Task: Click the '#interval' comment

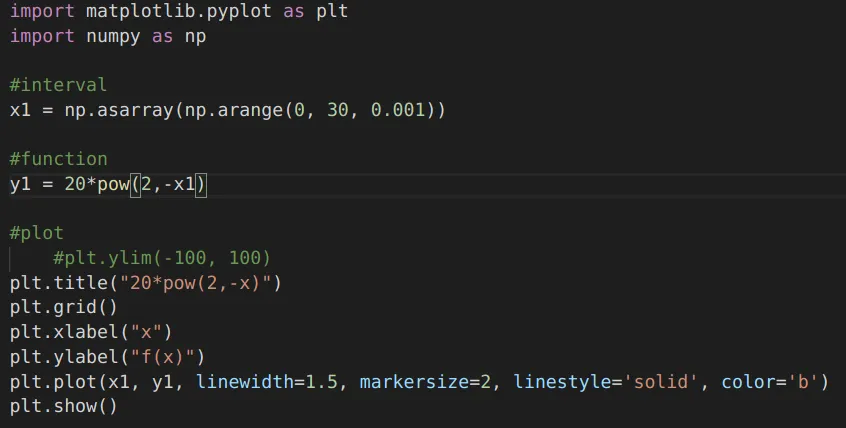Action: [58, 85]
